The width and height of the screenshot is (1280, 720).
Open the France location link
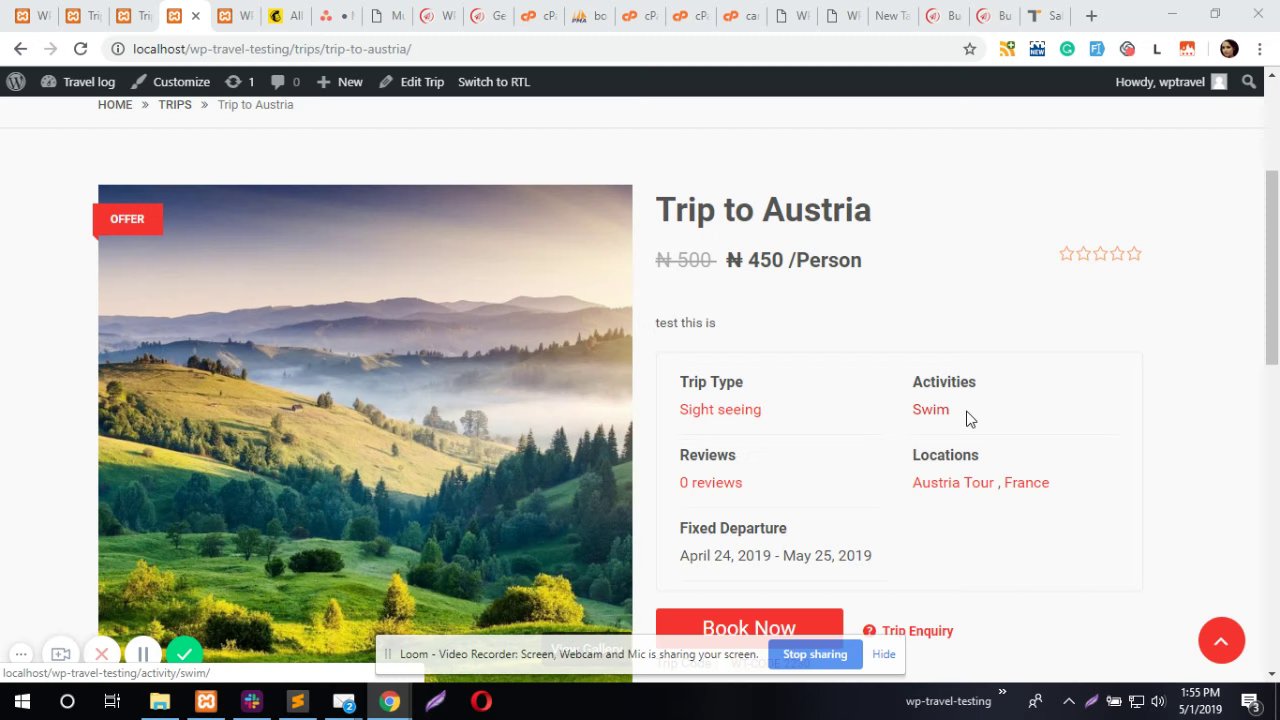tap(1027, 482)
